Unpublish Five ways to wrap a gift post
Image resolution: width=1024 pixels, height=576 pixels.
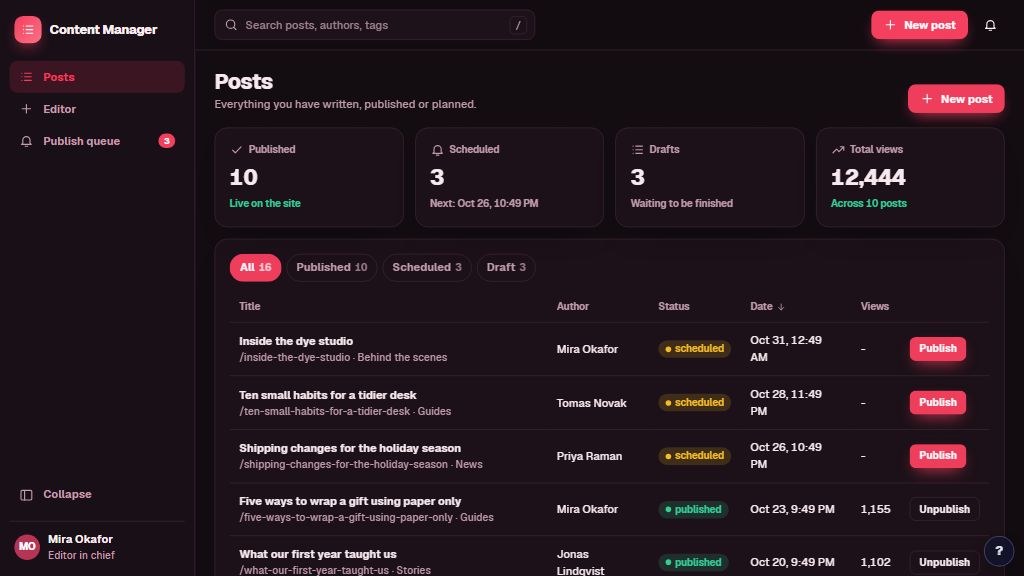[x=944, y=509]
